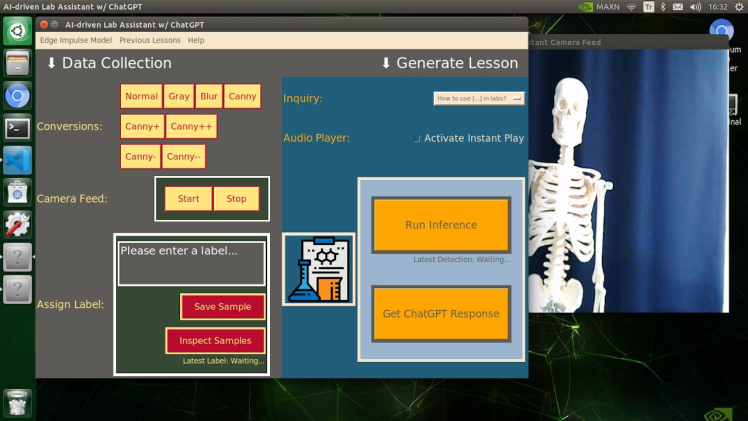
Task: Apply the Blur conversion
Action: coord(208,96)
